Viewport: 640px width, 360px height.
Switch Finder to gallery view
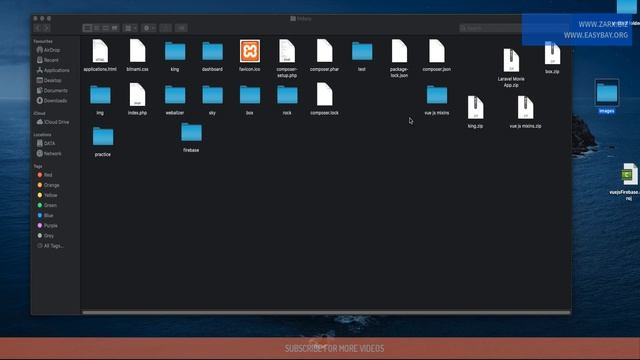pos(115,28)
